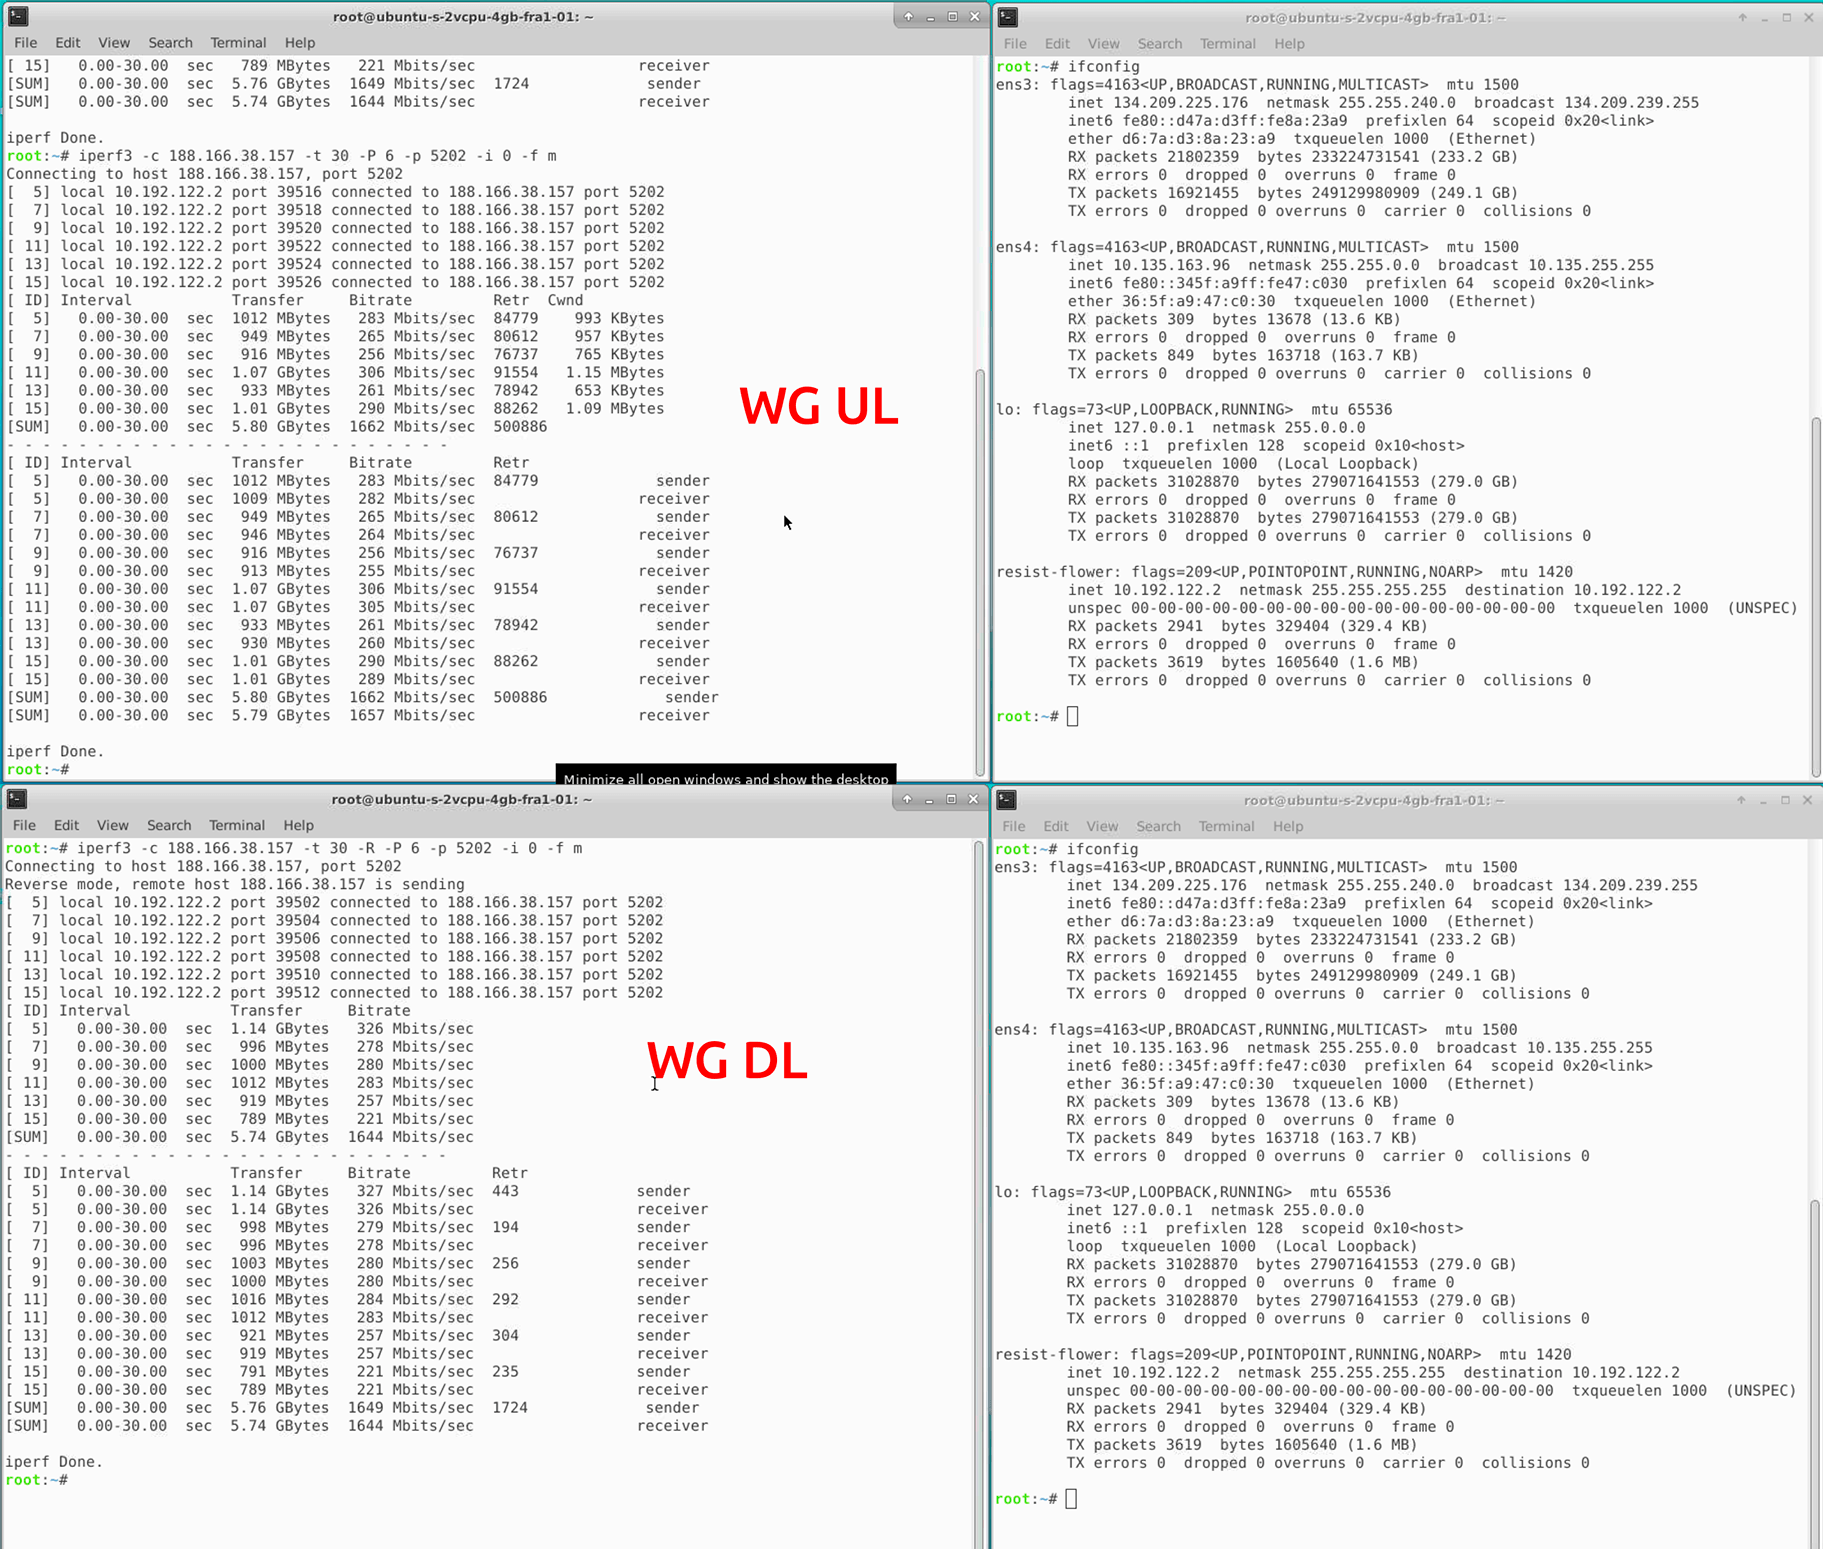Open Search menu in upper ifconfig terminal

[1160, 44]
